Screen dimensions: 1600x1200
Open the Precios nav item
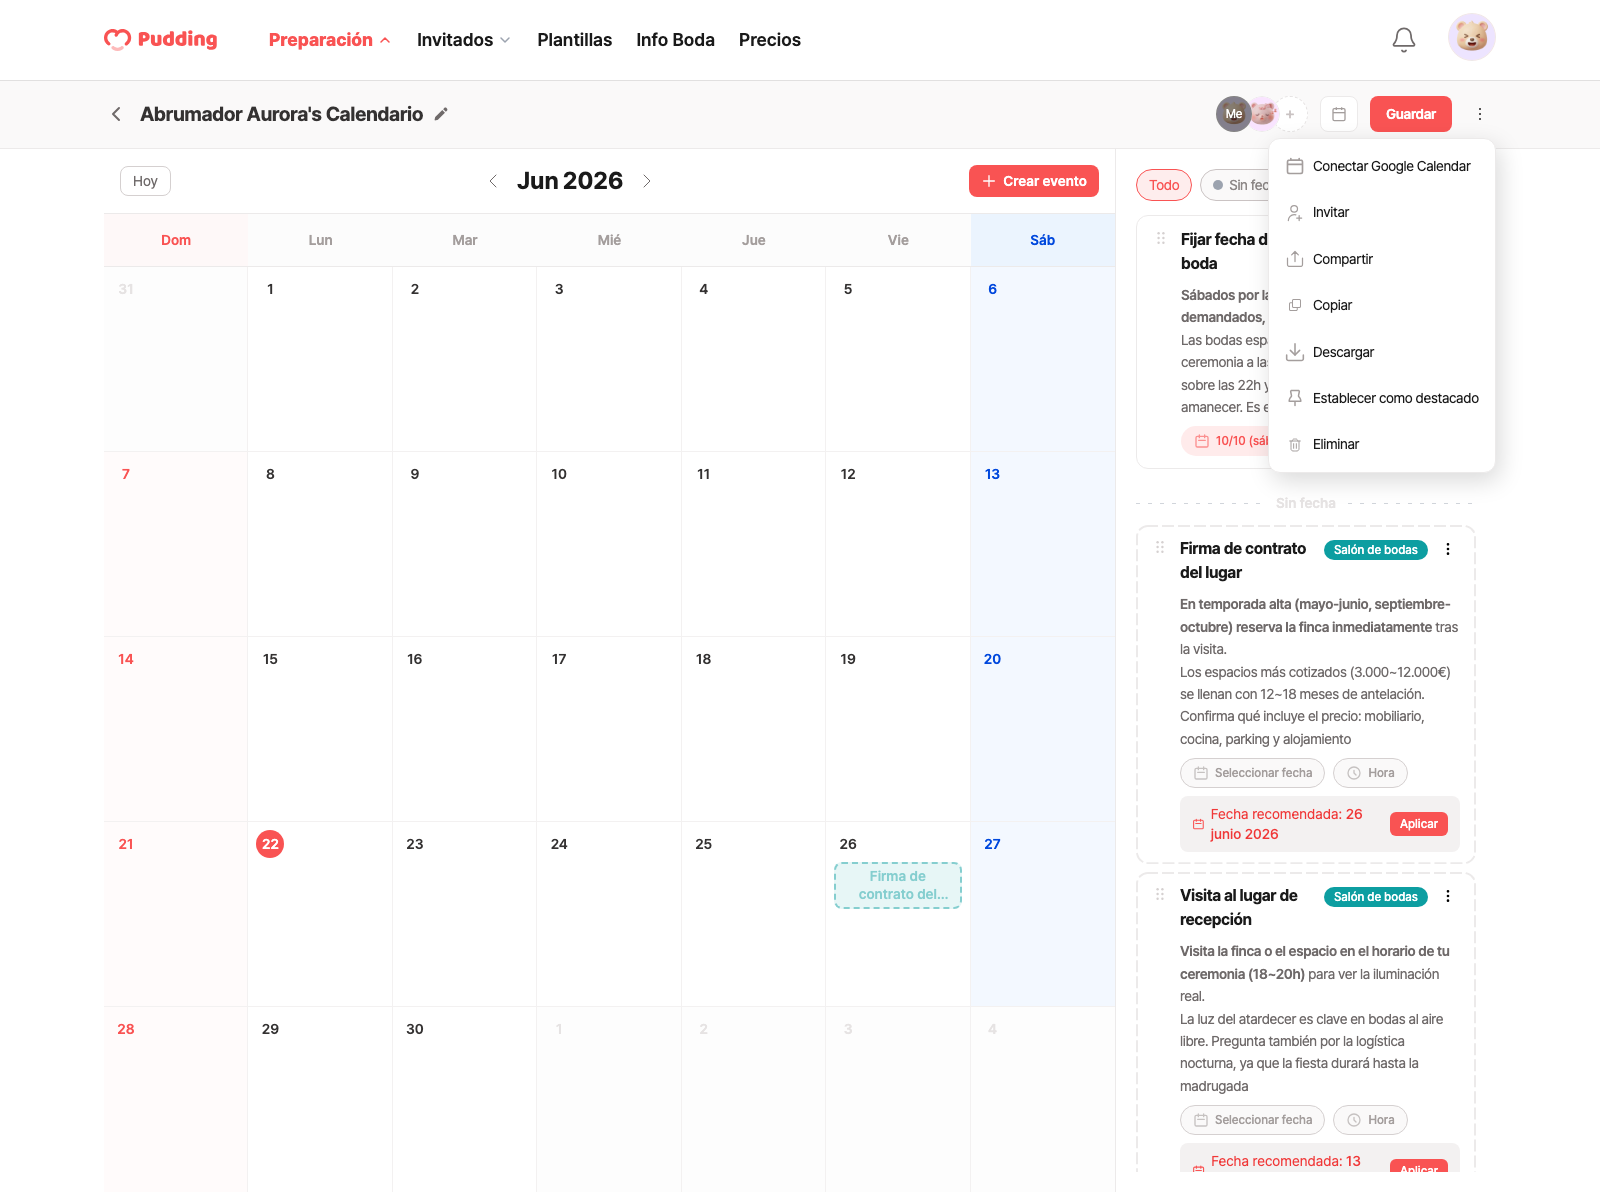pyautogui.click(x=770, y=40)
